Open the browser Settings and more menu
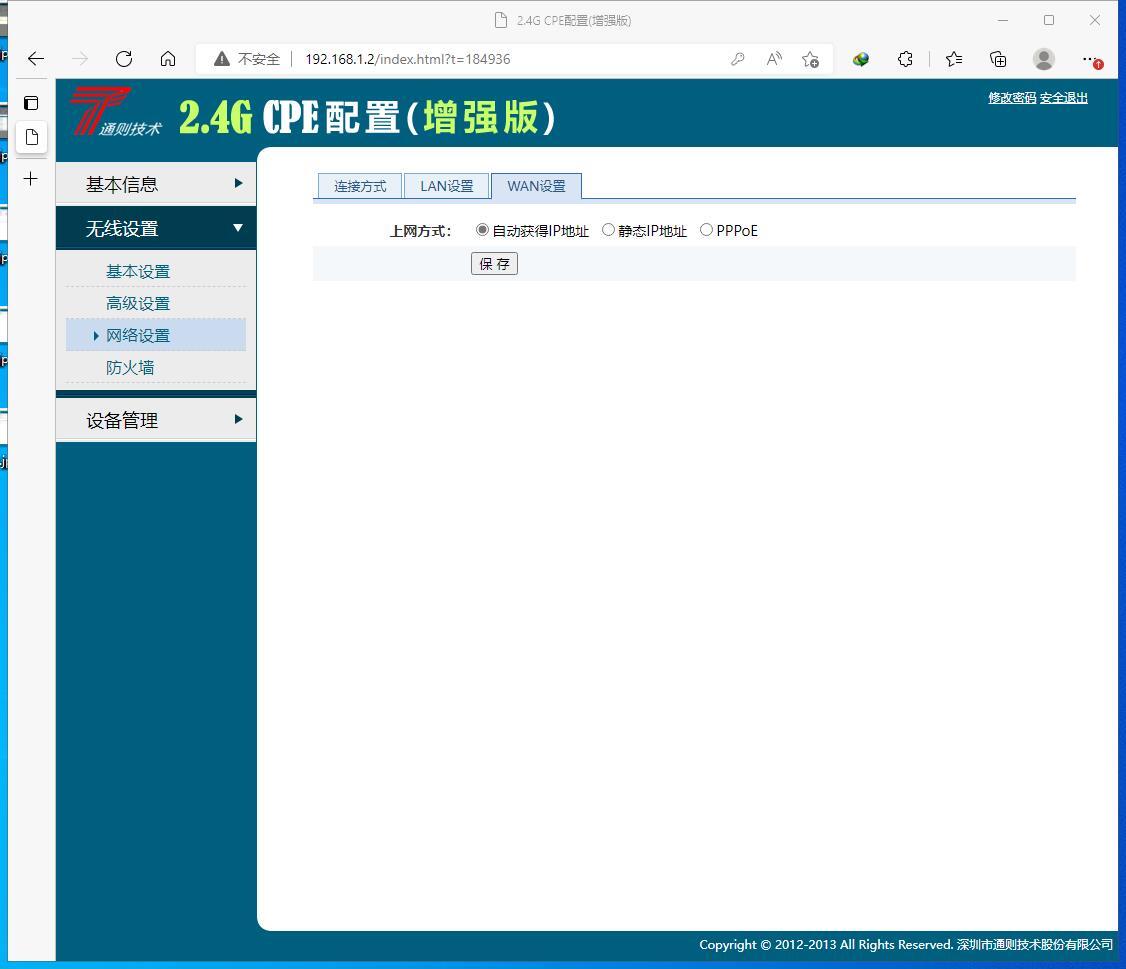Viewport: 1126px width, 969px height. click(1090, 59)
